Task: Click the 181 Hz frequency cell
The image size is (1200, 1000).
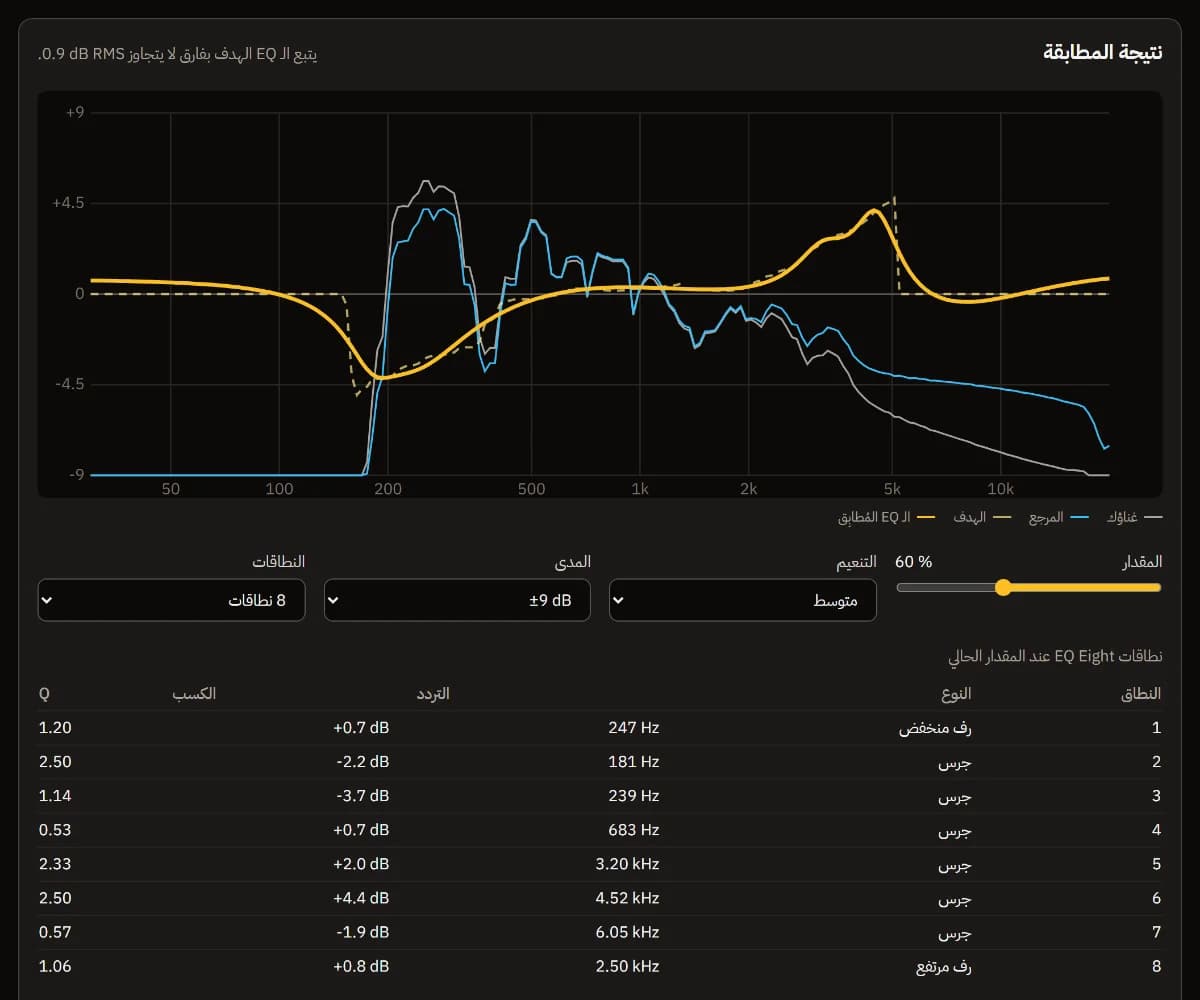Action: tap(634, 762)
